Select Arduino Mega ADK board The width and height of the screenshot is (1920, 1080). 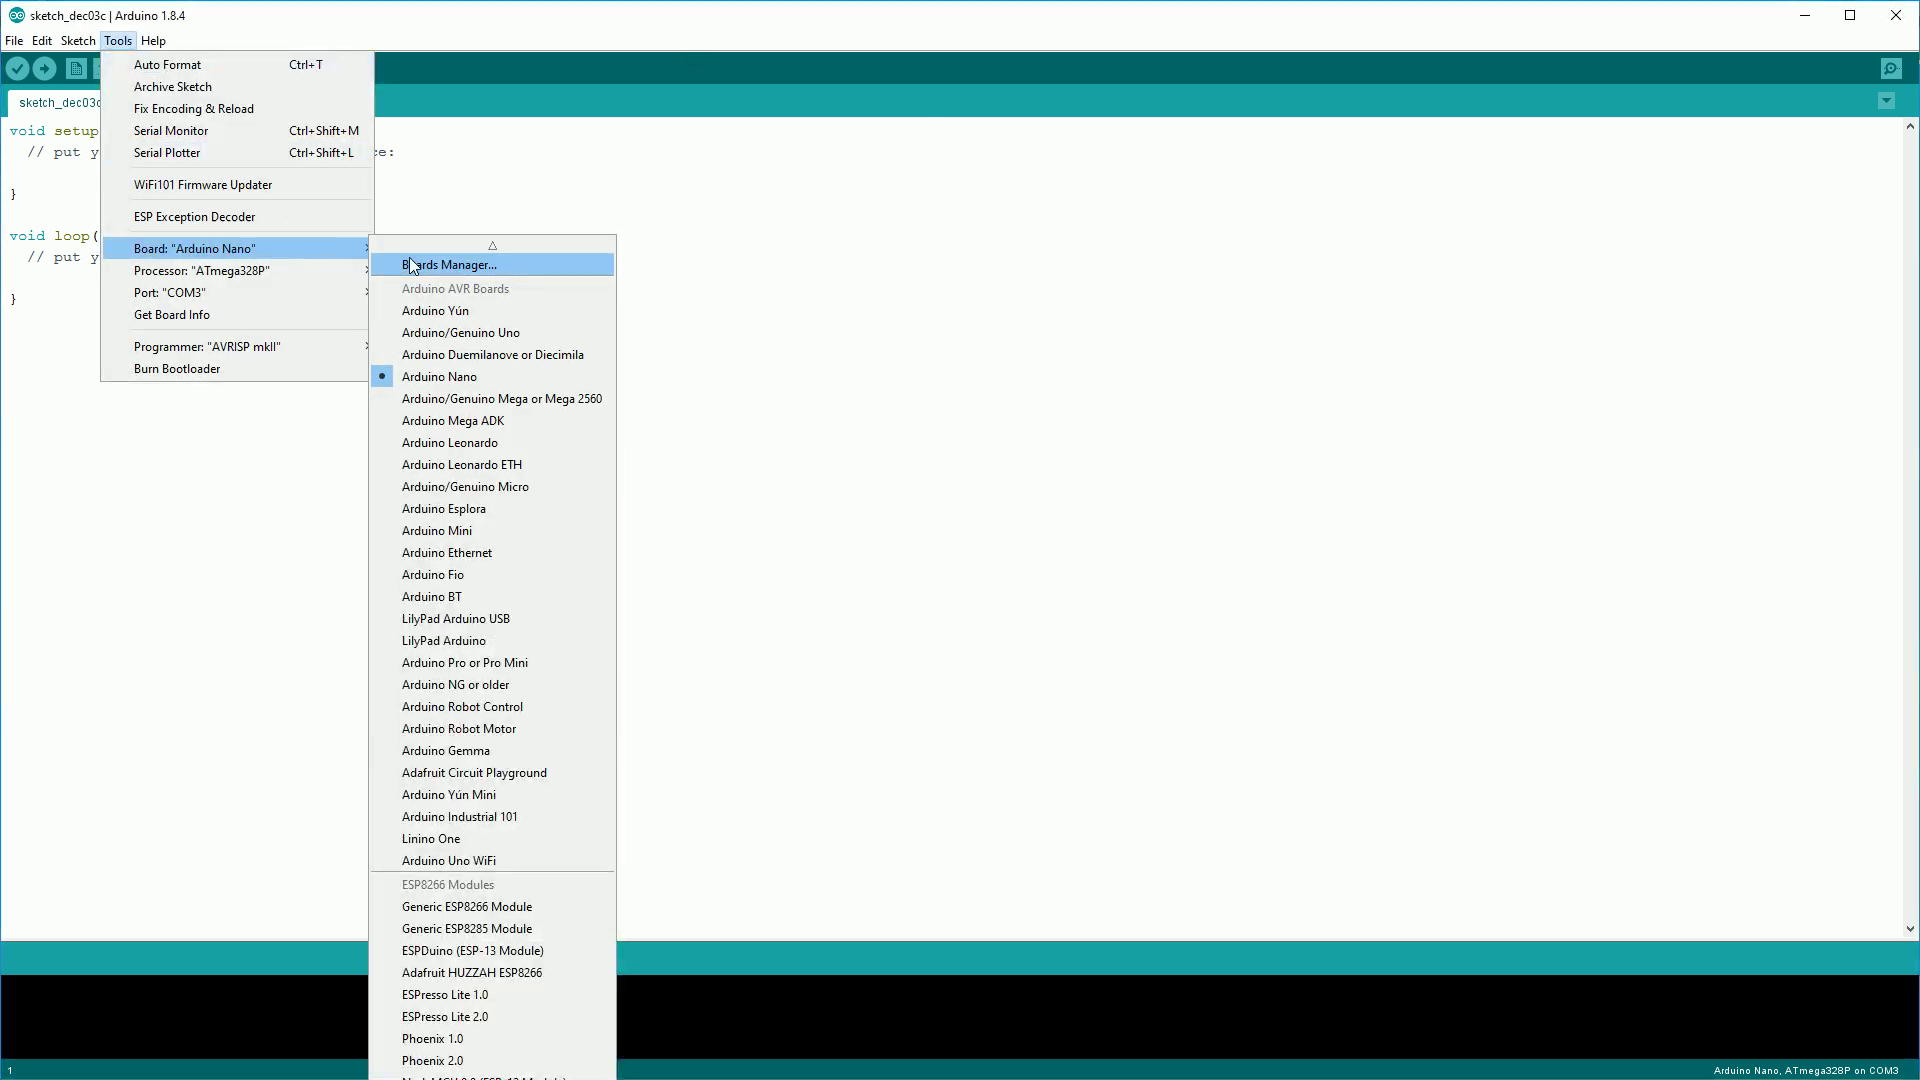452,419
